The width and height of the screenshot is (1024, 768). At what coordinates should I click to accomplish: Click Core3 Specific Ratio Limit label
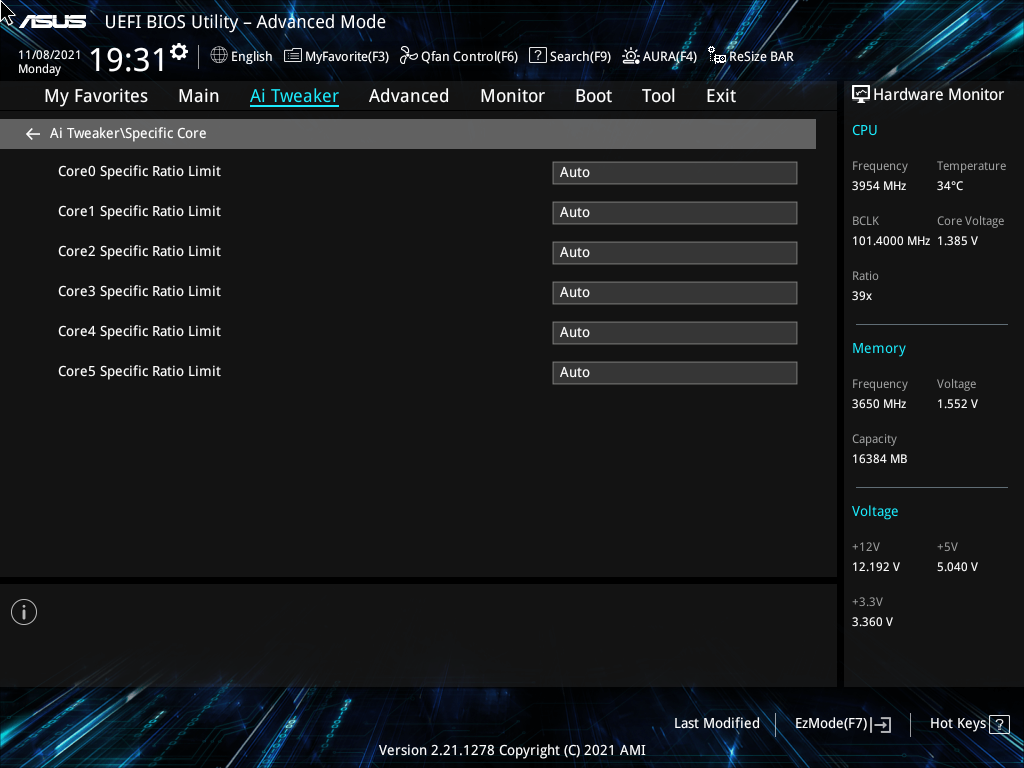tap(139, 291)
